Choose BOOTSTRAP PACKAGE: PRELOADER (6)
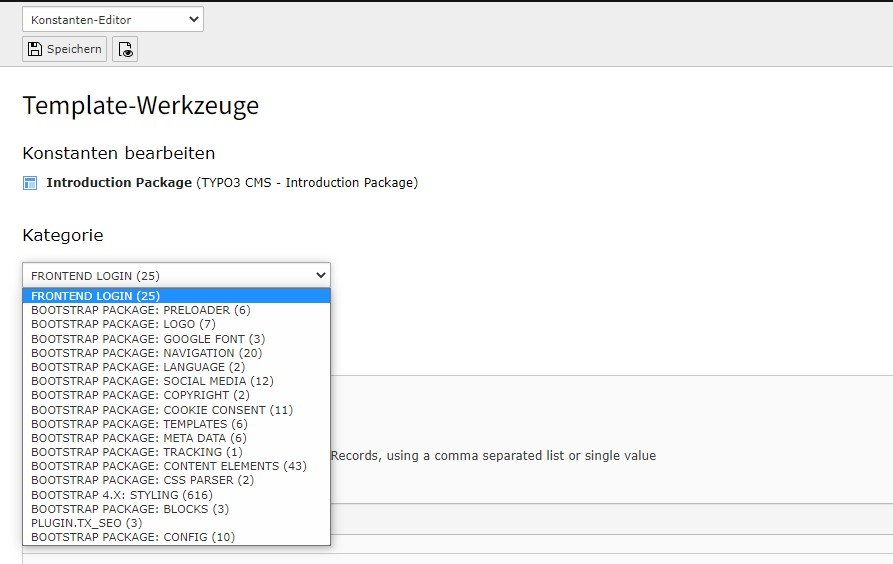 tap(177, 310)
